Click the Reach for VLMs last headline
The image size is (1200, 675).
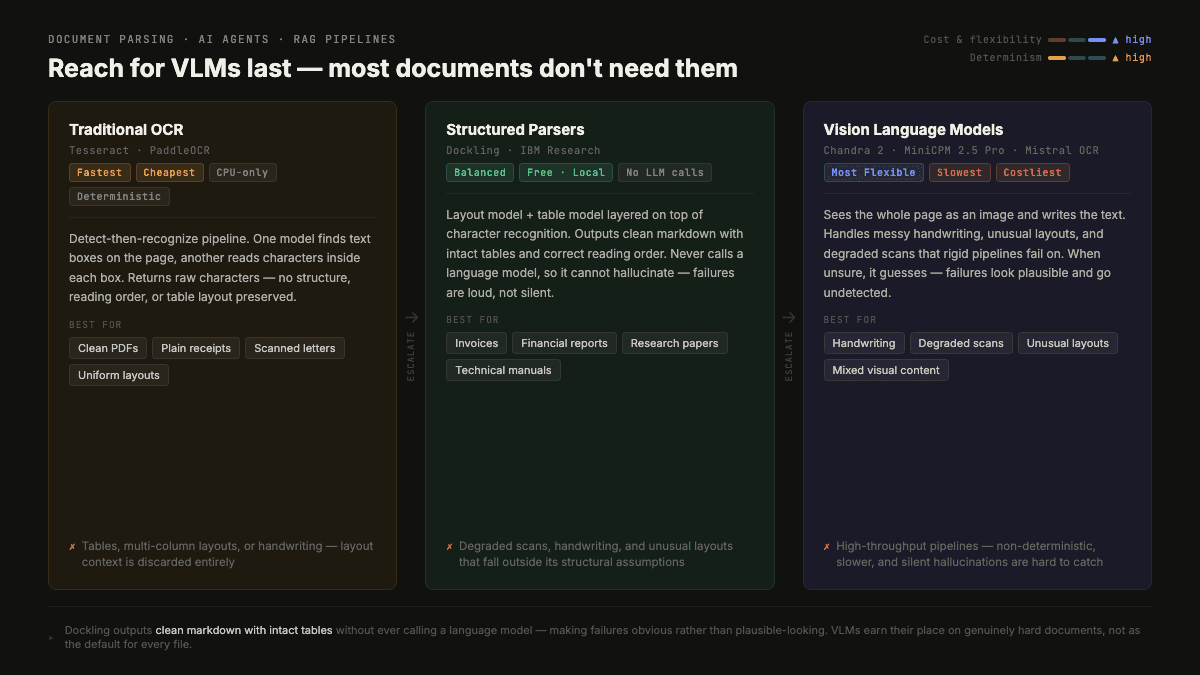393,68
